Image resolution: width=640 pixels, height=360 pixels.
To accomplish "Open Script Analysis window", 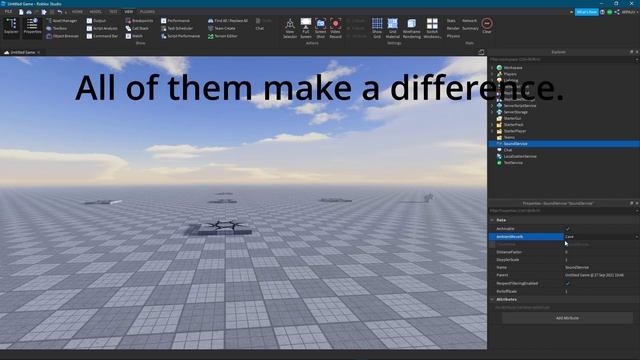I will tap(102, 28).
